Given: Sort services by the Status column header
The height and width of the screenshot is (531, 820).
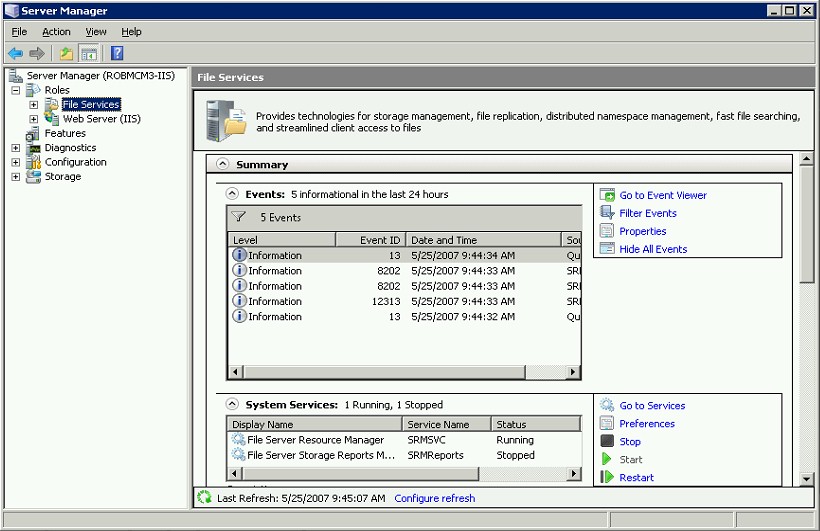Looking at the screenshot, I should [x=536, y=424].
